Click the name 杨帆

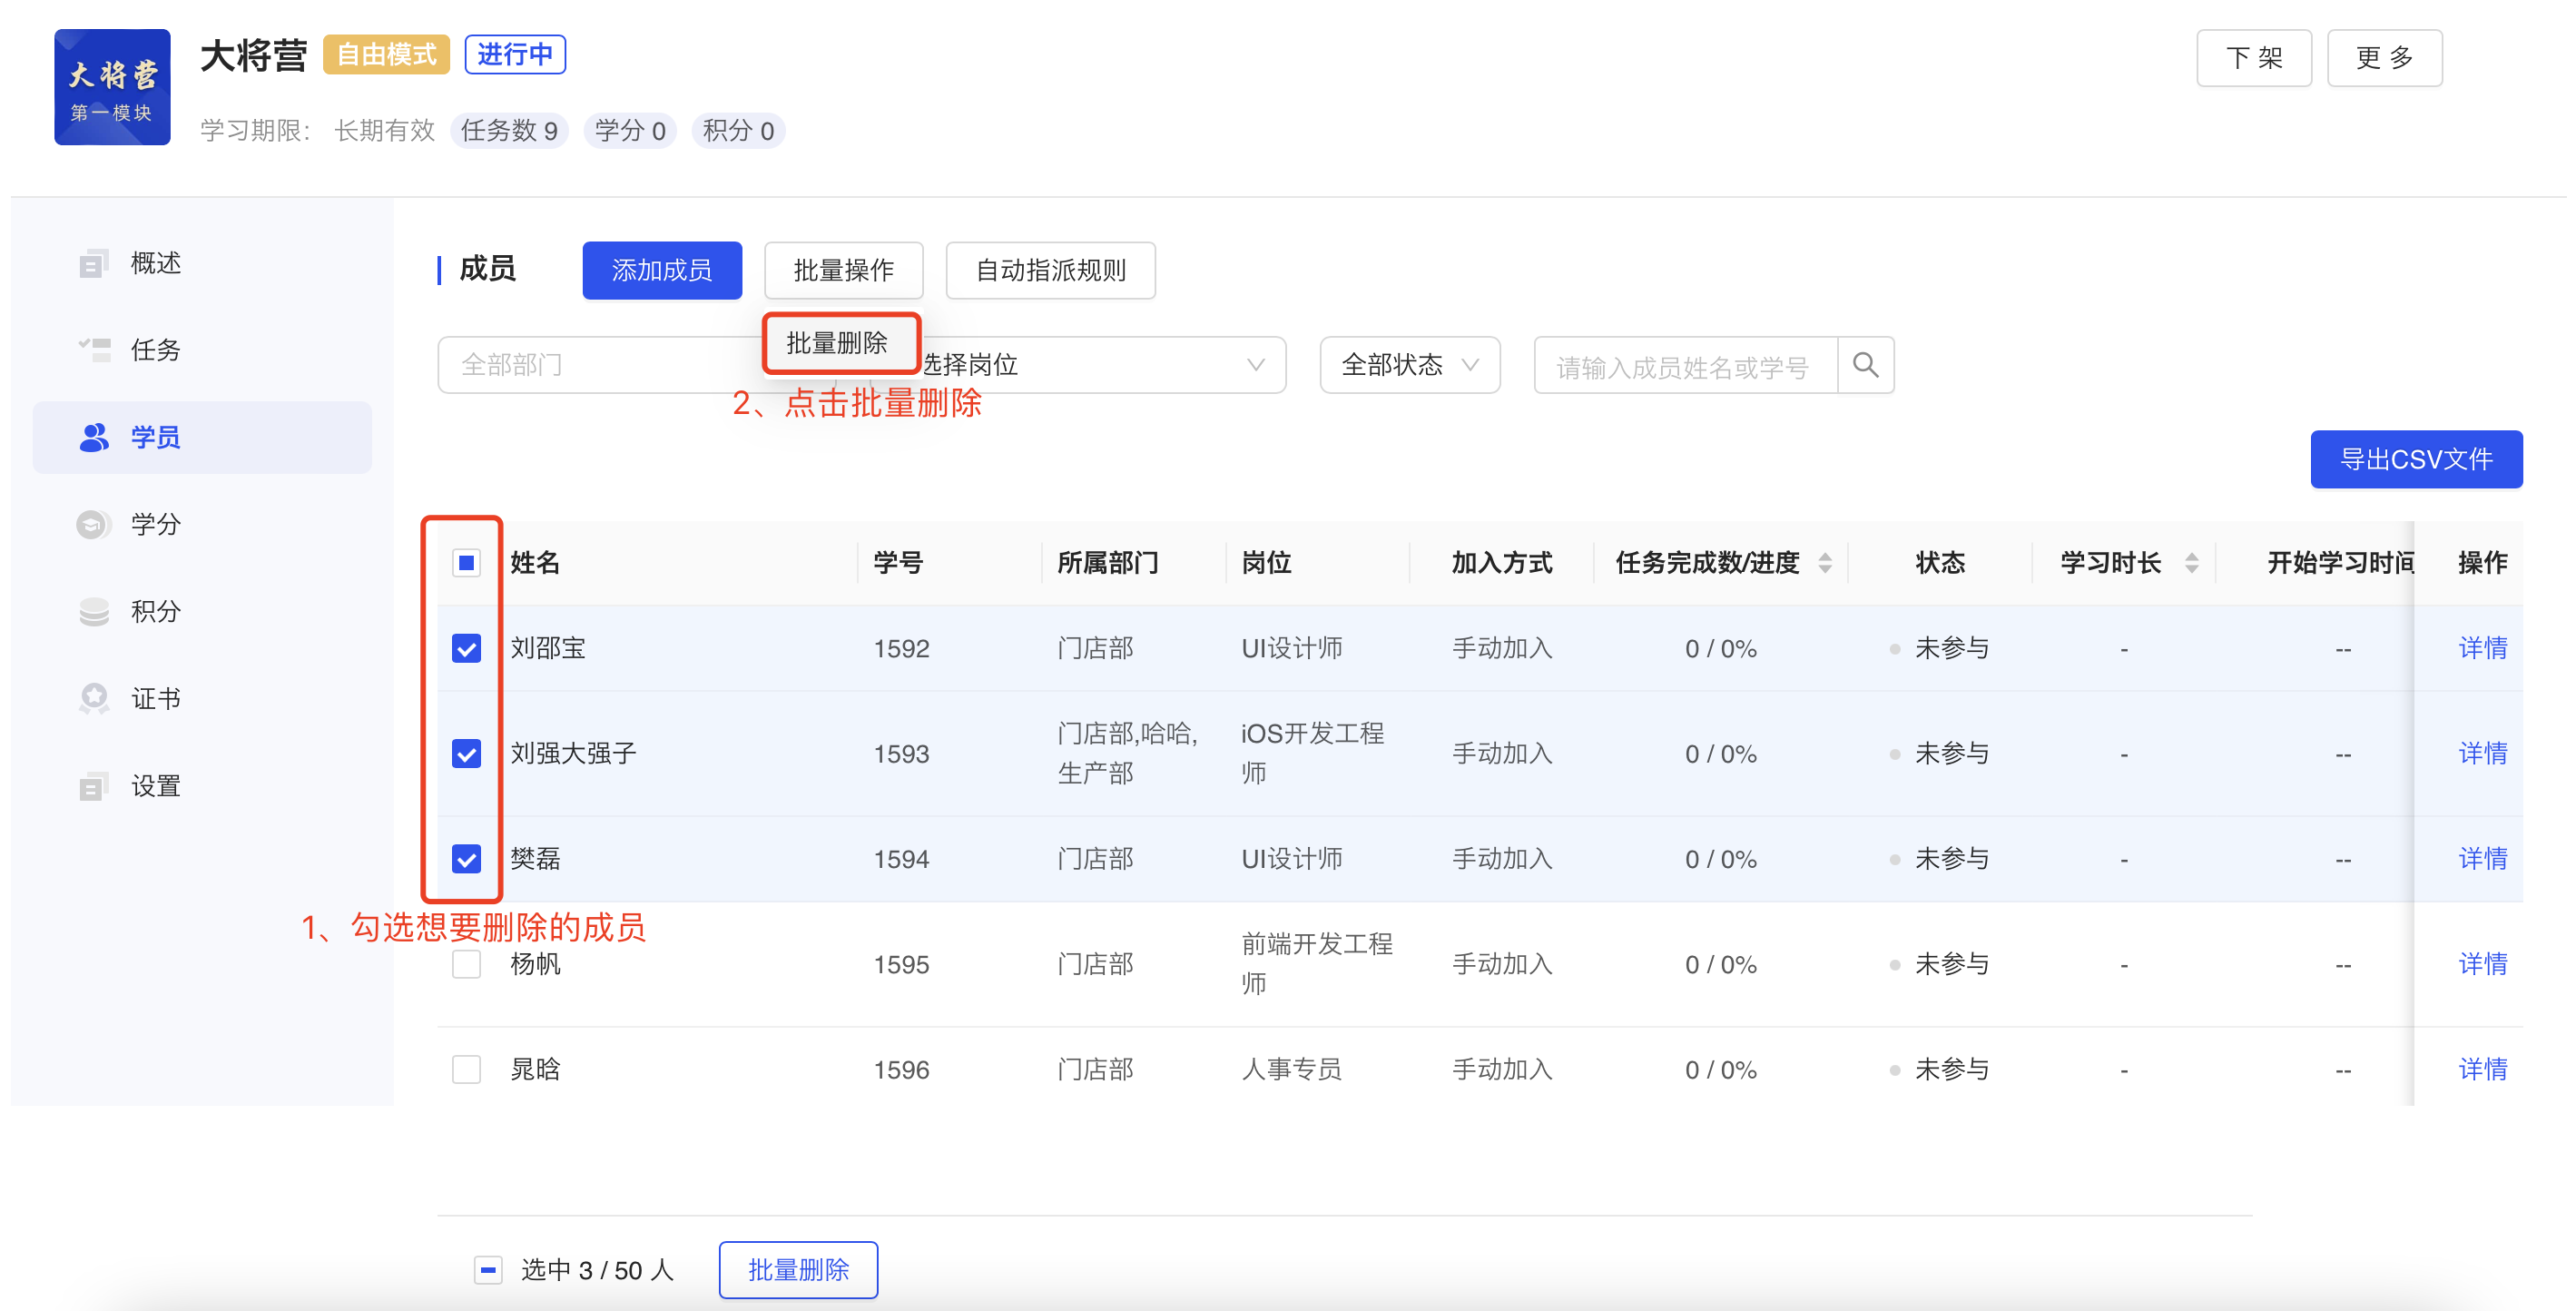(x=535, y=964)
